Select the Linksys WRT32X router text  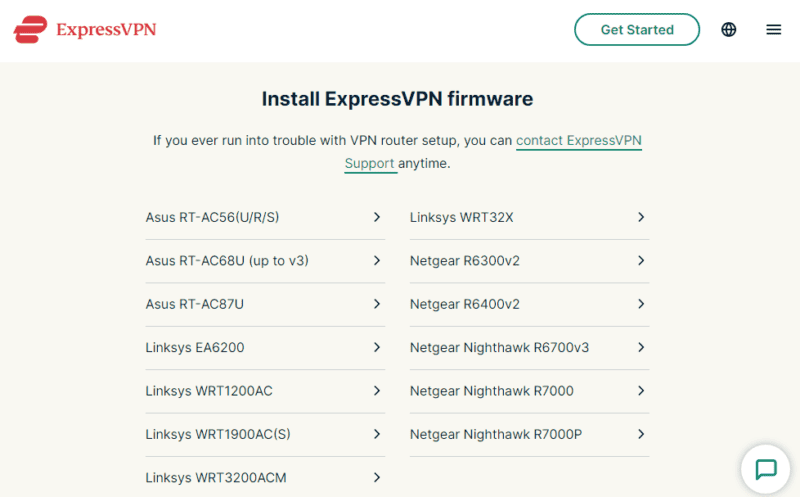pos(462,217)
